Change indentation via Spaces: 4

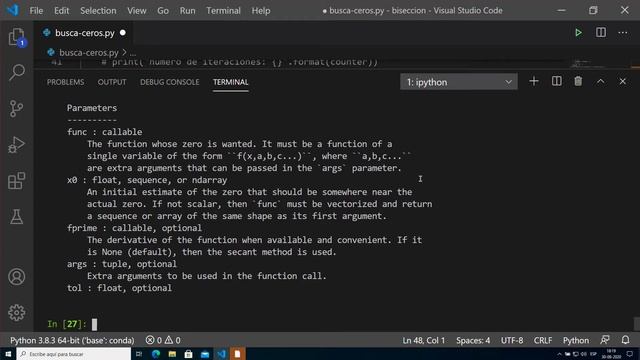[473, 340]
